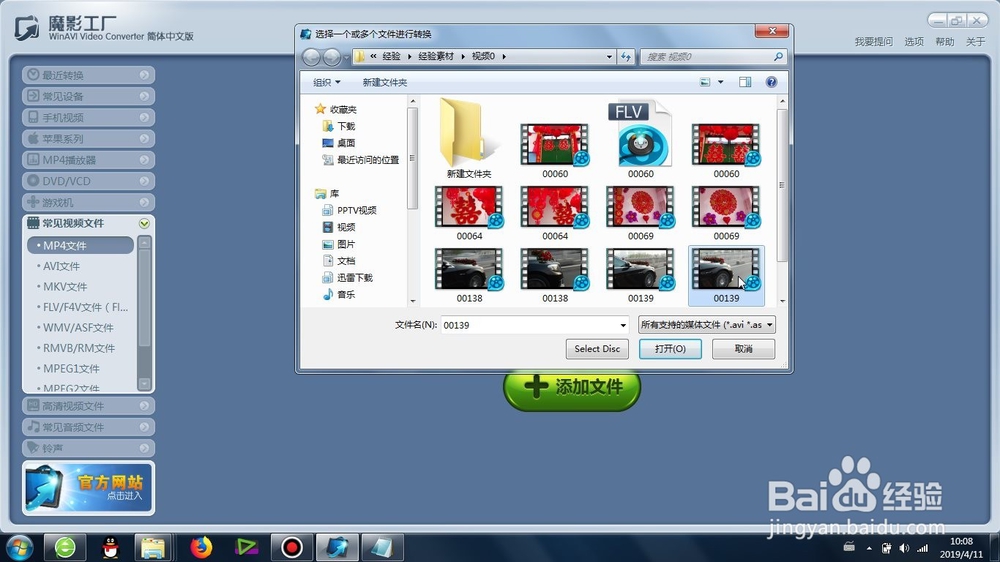Select WMV/ASF文件 output format
The image size is (1000, 562).
point(78,327)
